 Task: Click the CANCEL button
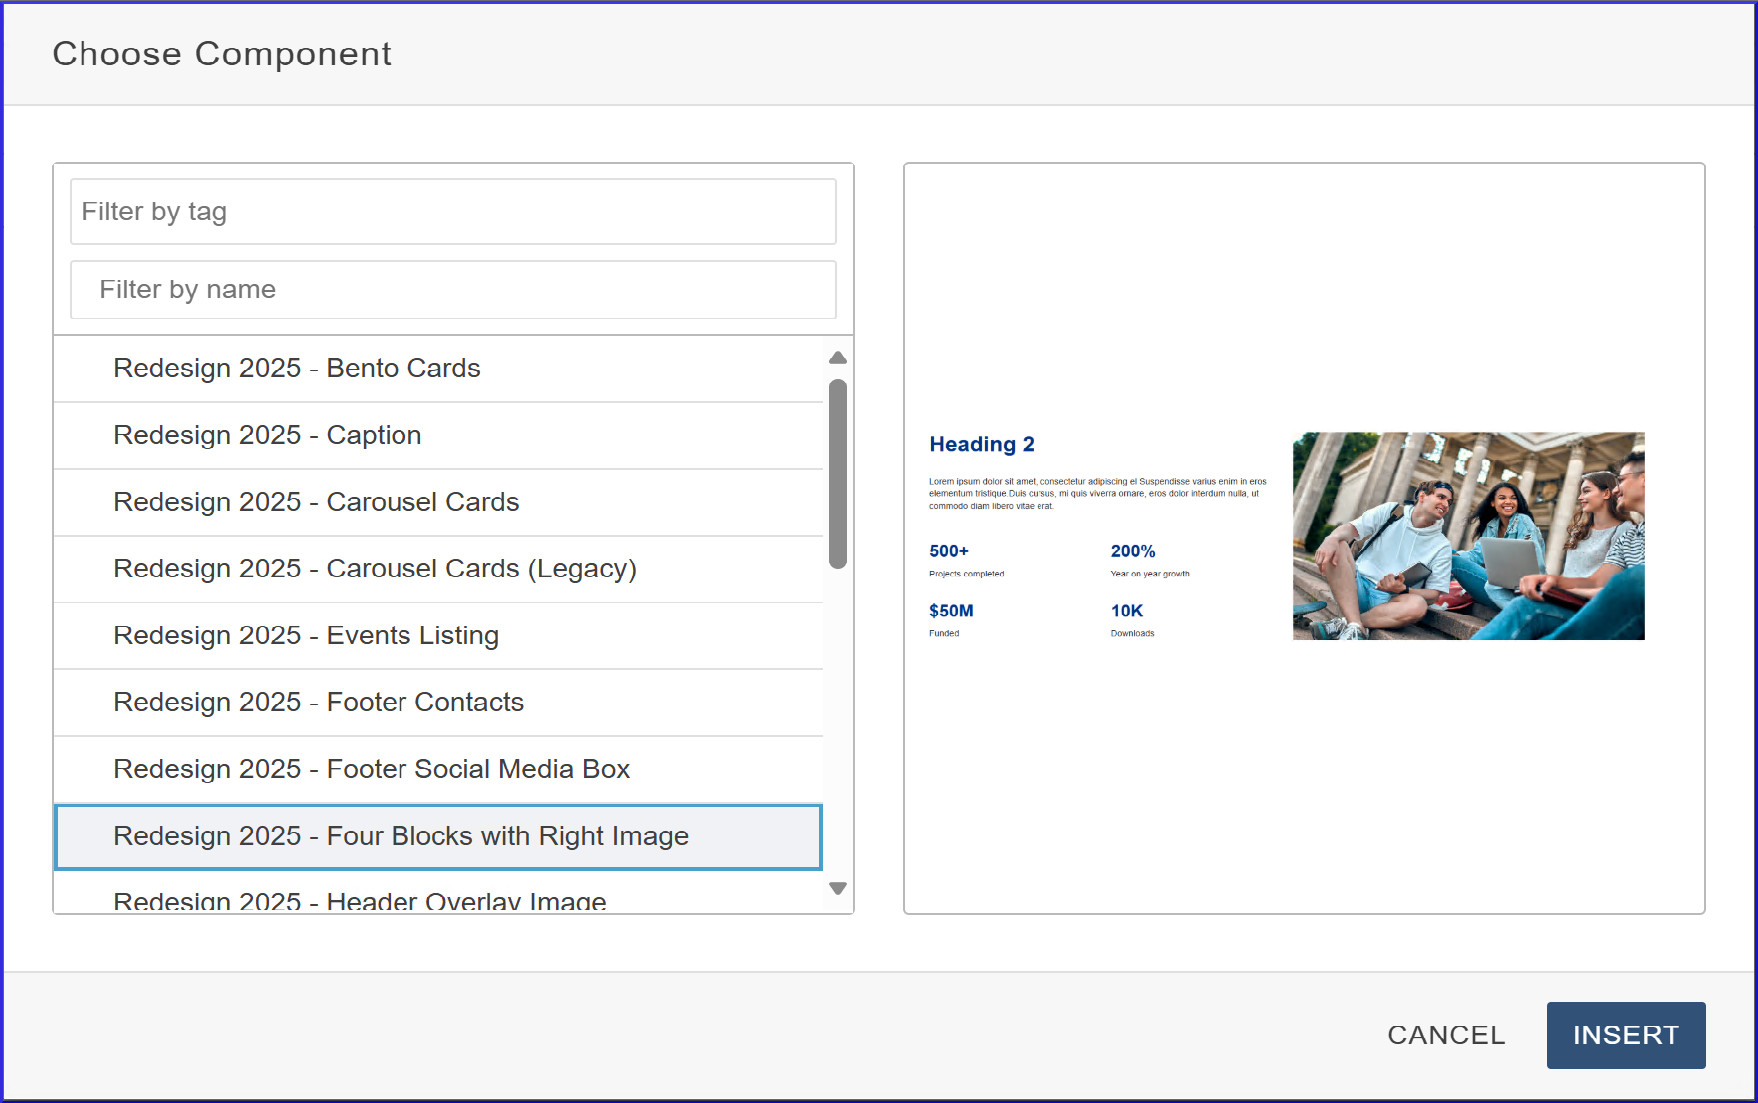tap(1446, 1035)
